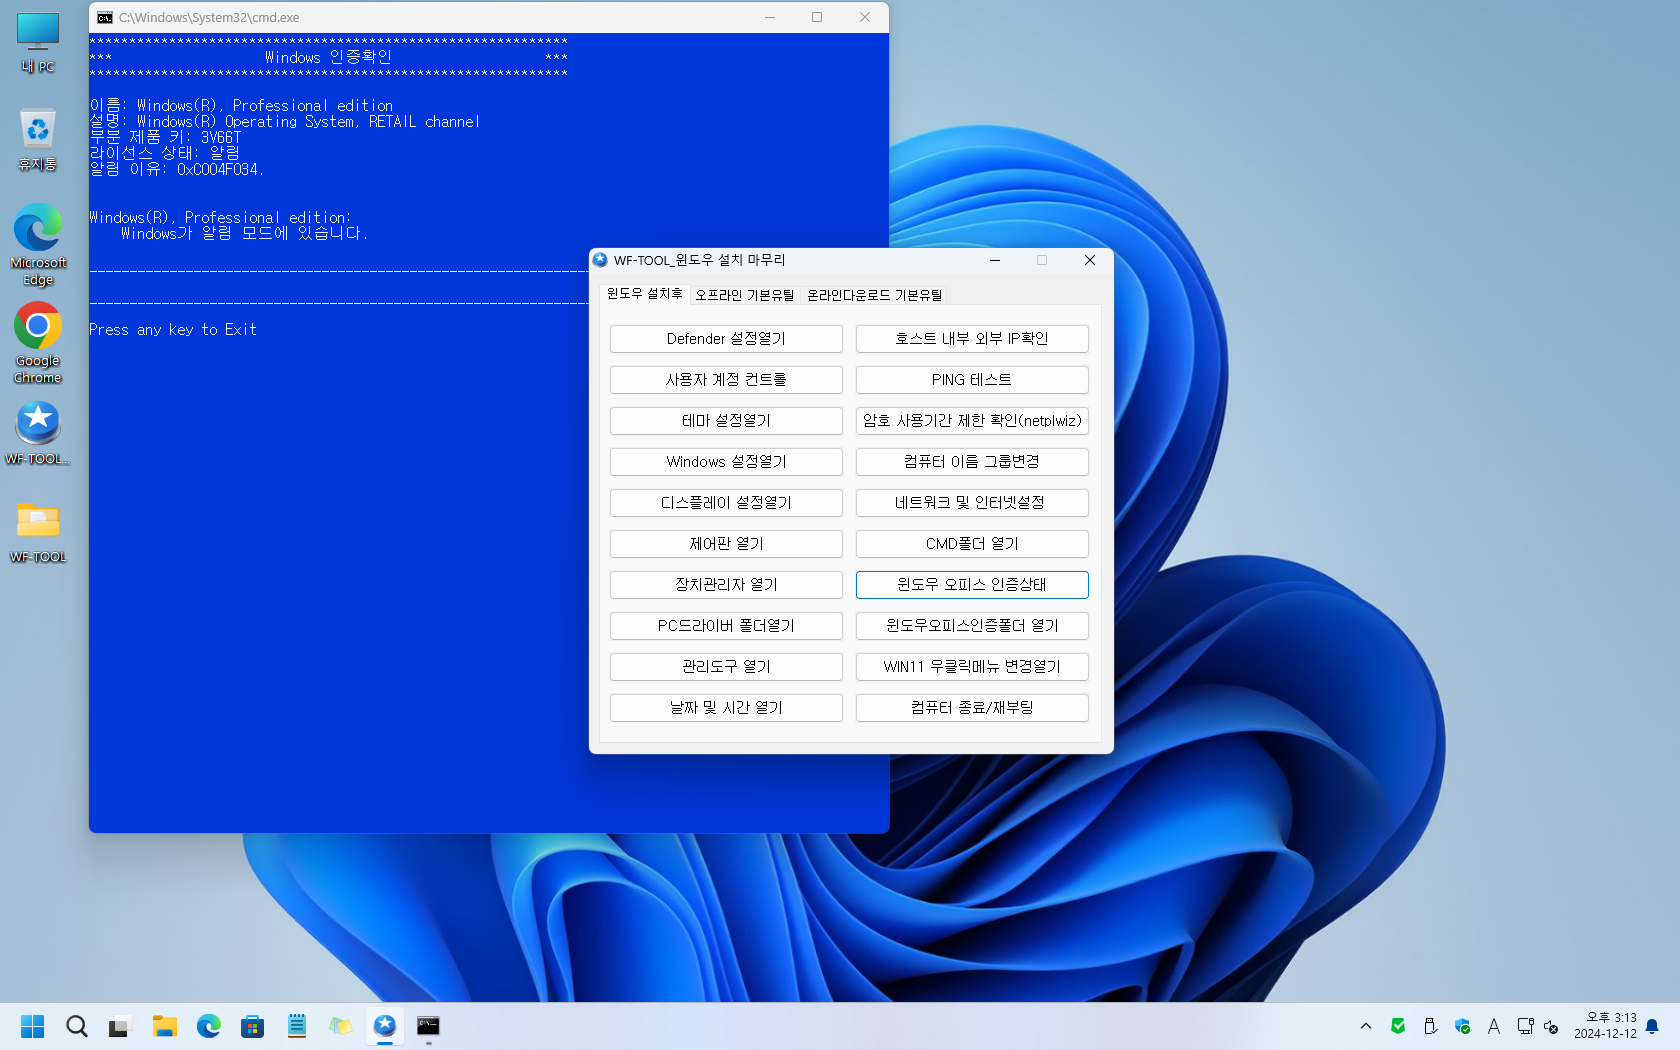1680x1050 pixels.
Task: Click the 컴퓨터 이름 그룹변경 button
Action: point(972,462)
